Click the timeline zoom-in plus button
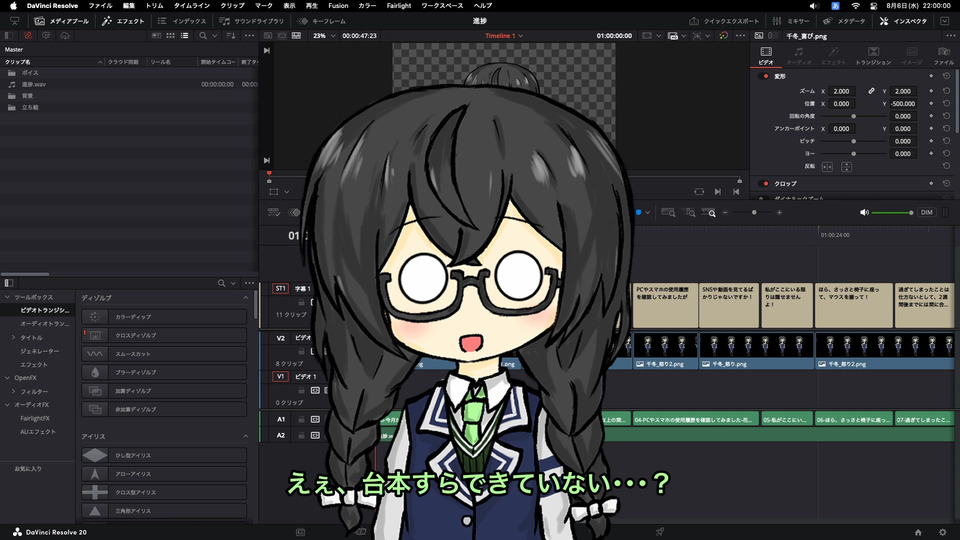Image resolution: width=960 pixels, height=540 pixels. [x=779, y=212]
